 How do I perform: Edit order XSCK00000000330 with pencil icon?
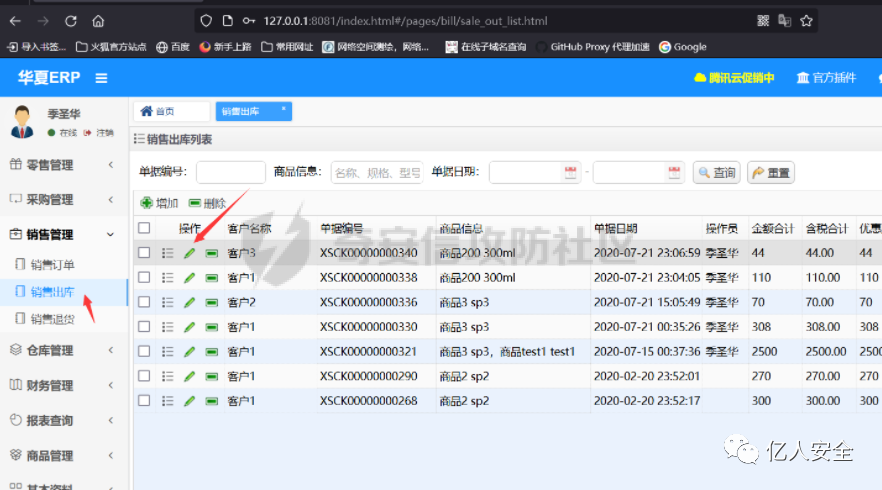[x=190, y=327]
